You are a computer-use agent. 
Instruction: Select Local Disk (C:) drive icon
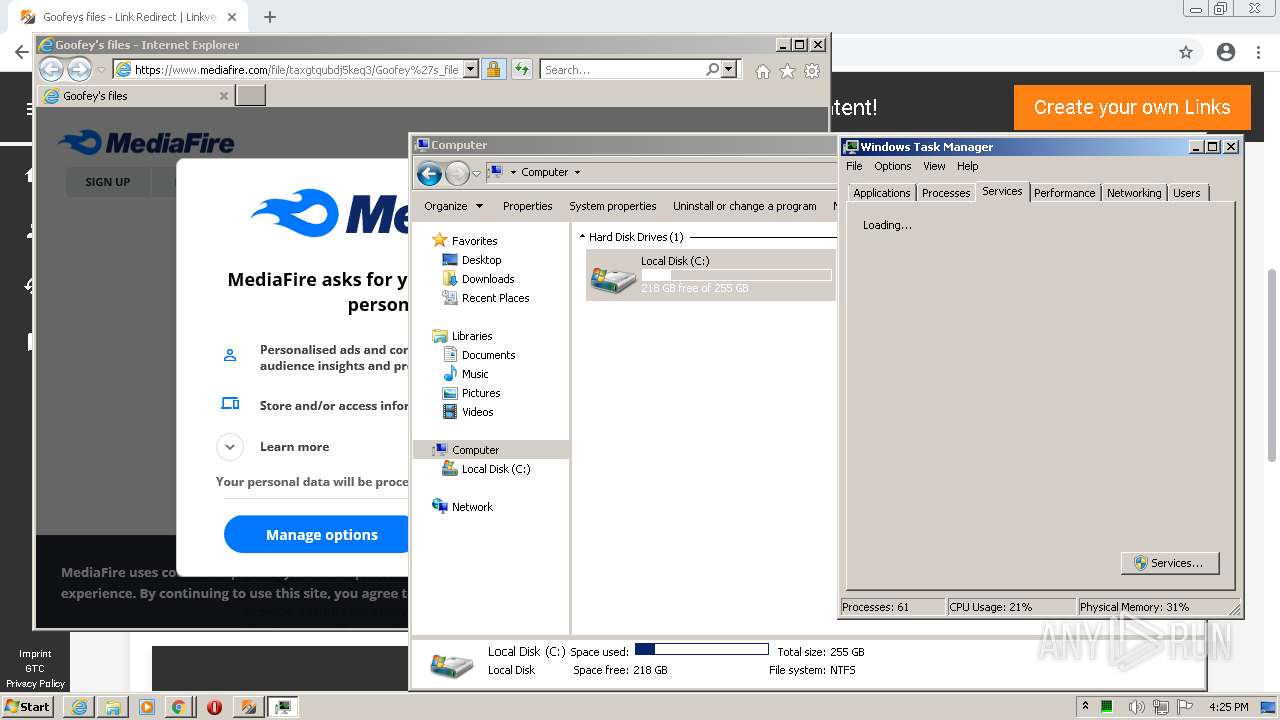click(x=613, y=280)
